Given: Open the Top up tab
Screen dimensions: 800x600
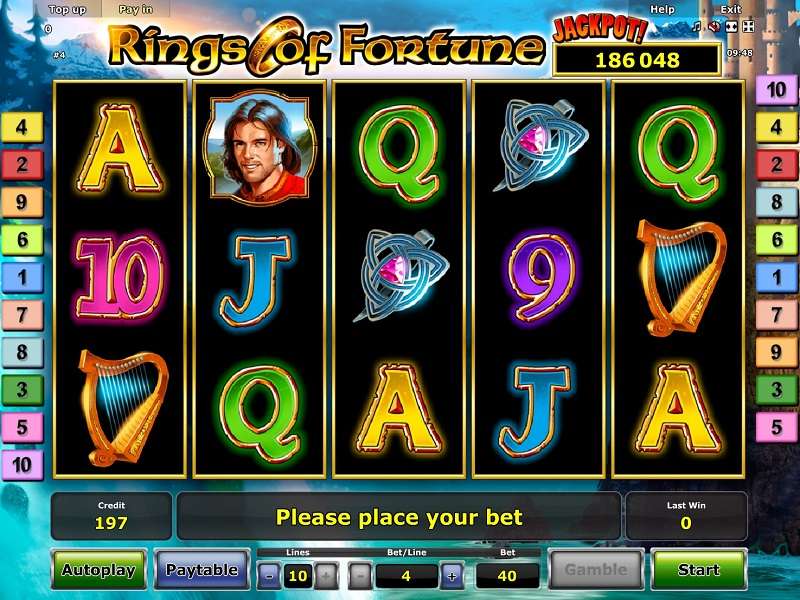Looking at the screenshot, I should click(67, 9).
